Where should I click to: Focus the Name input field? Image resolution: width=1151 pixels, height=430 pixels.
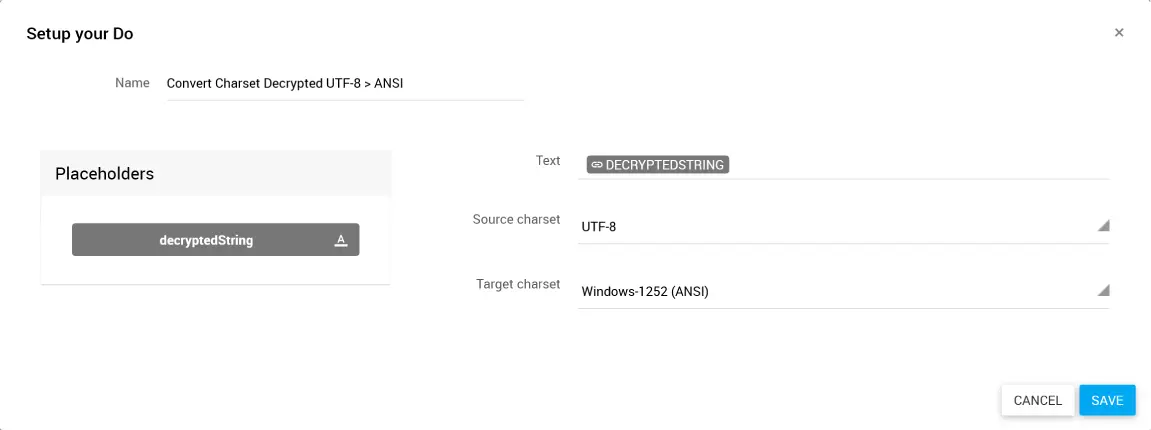click(345, 84)
